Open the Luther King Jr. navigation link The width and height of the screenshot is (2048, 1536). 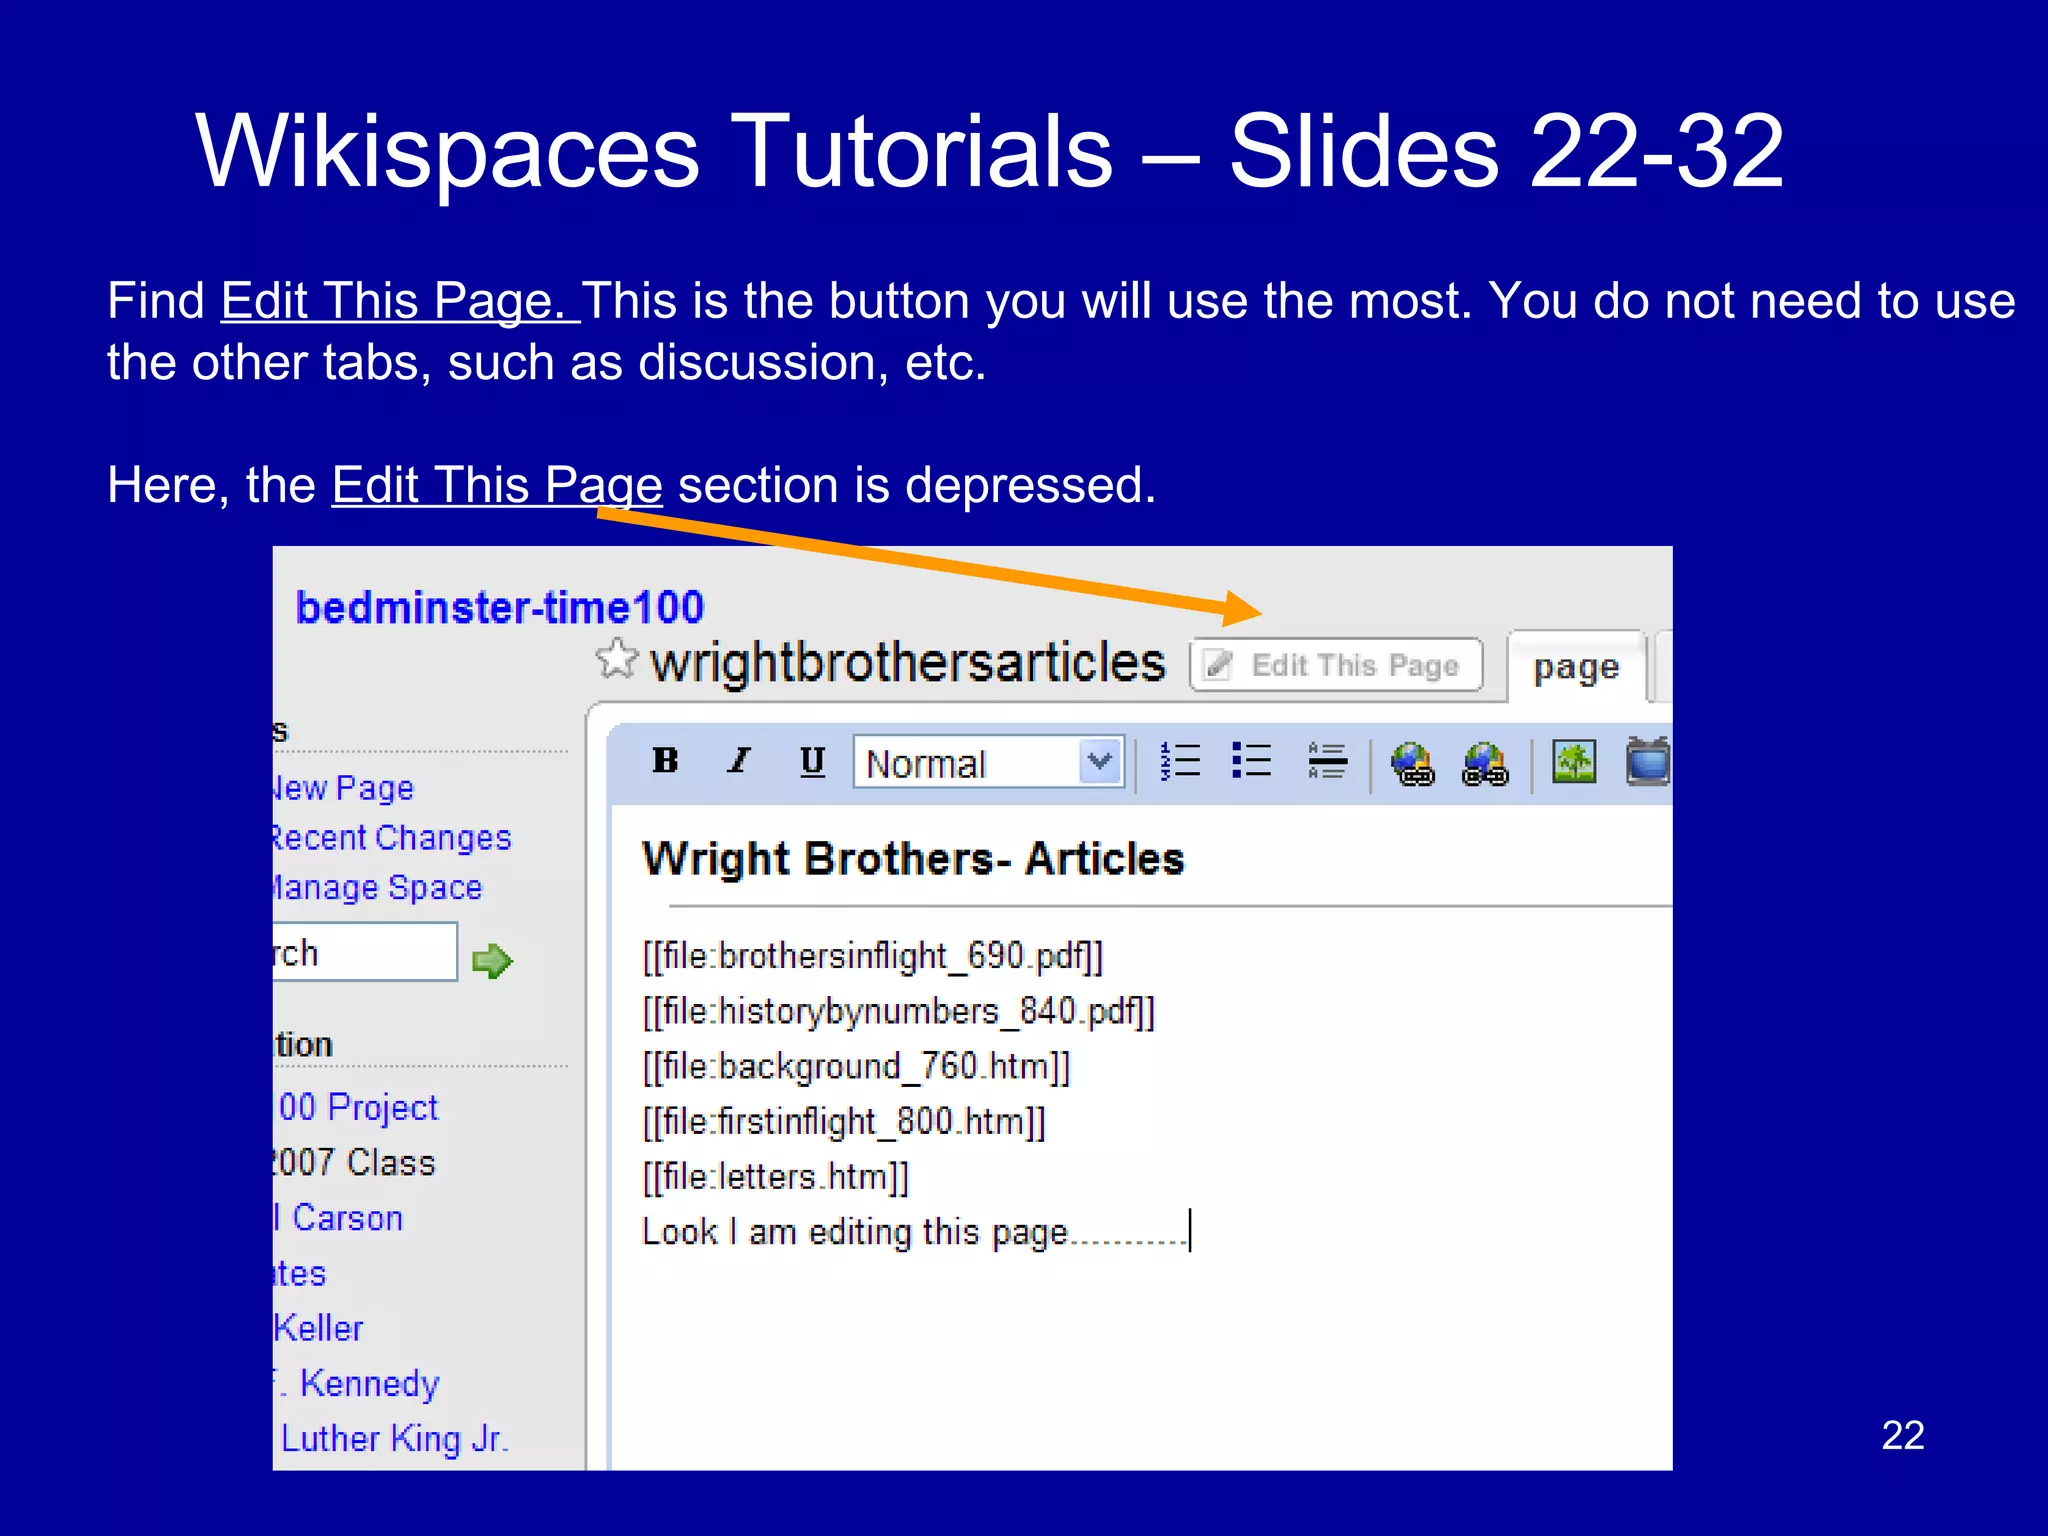[x=394, y=1439]
